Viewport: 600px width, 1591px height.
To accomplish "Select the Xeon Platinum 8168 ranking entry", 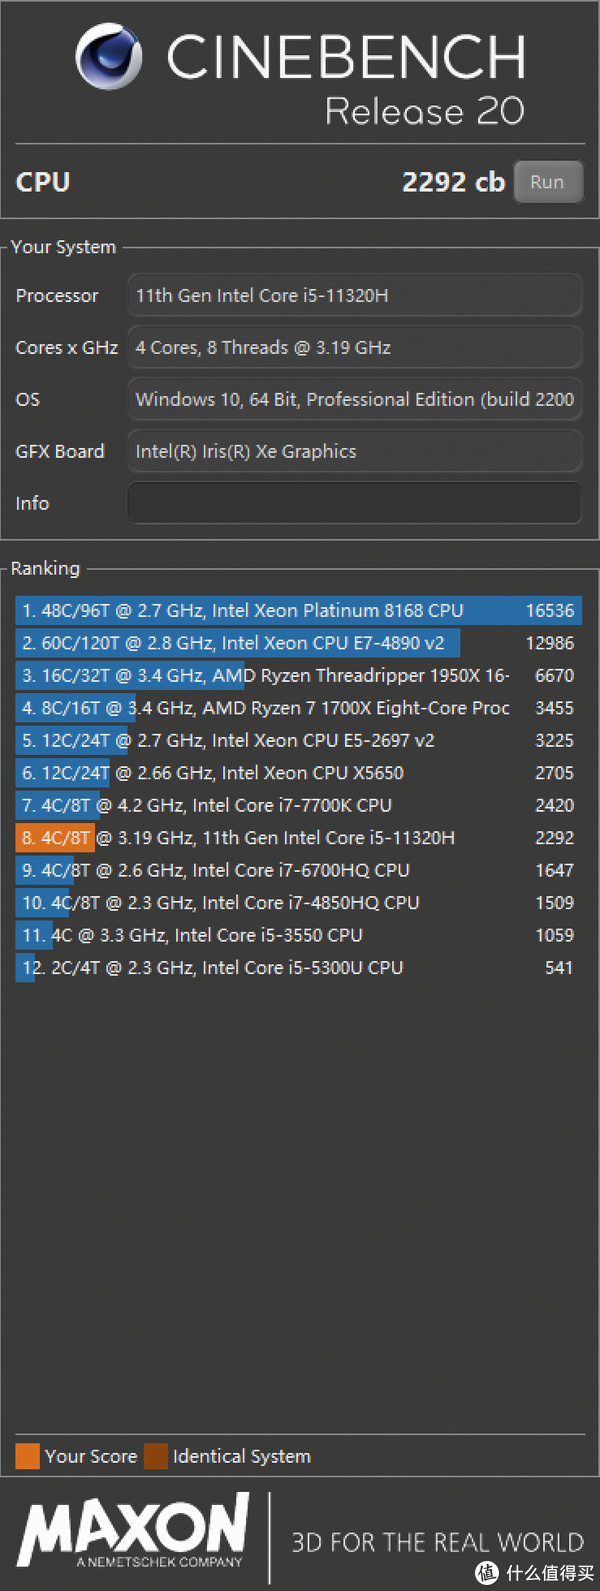I will click(x=298, y=611).
